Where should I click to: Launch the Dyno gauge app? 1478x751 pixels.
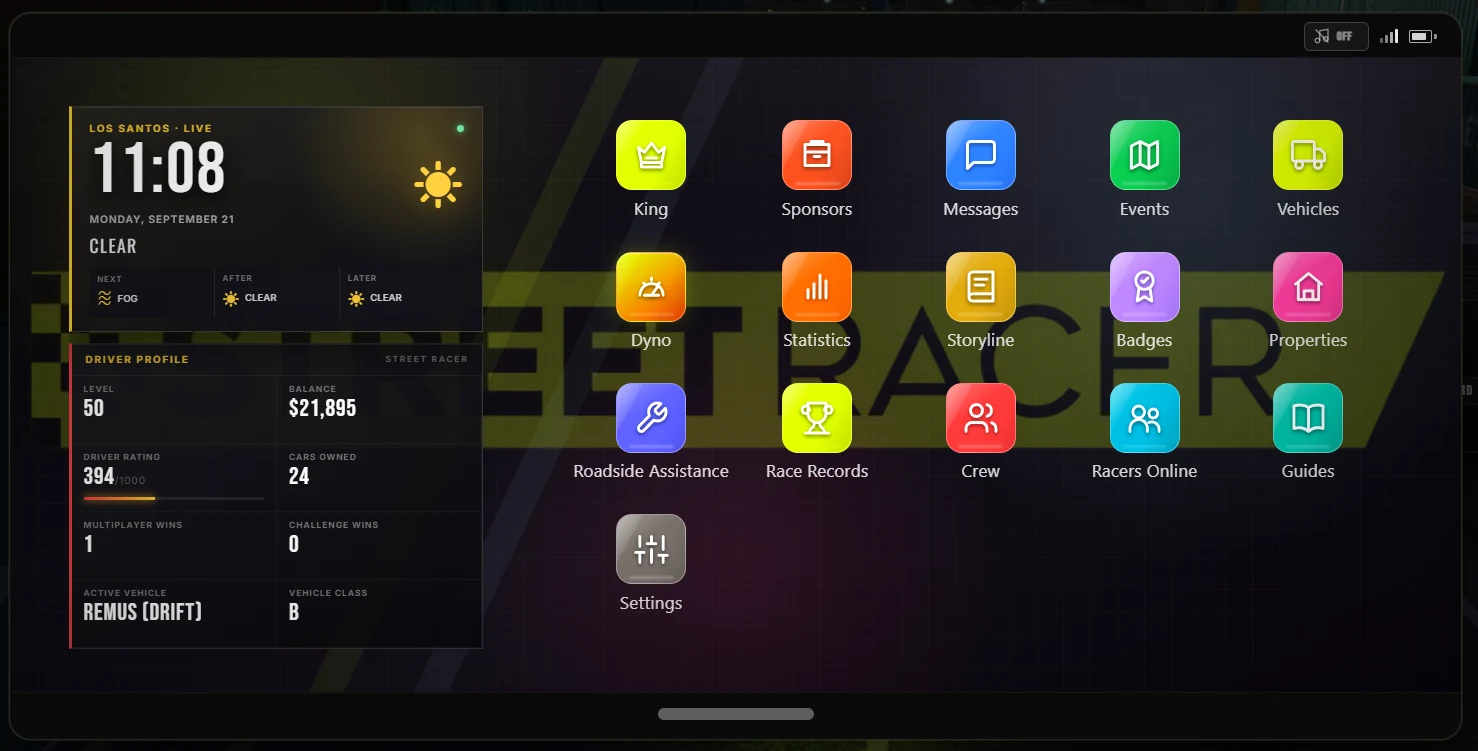click(651, 287)
